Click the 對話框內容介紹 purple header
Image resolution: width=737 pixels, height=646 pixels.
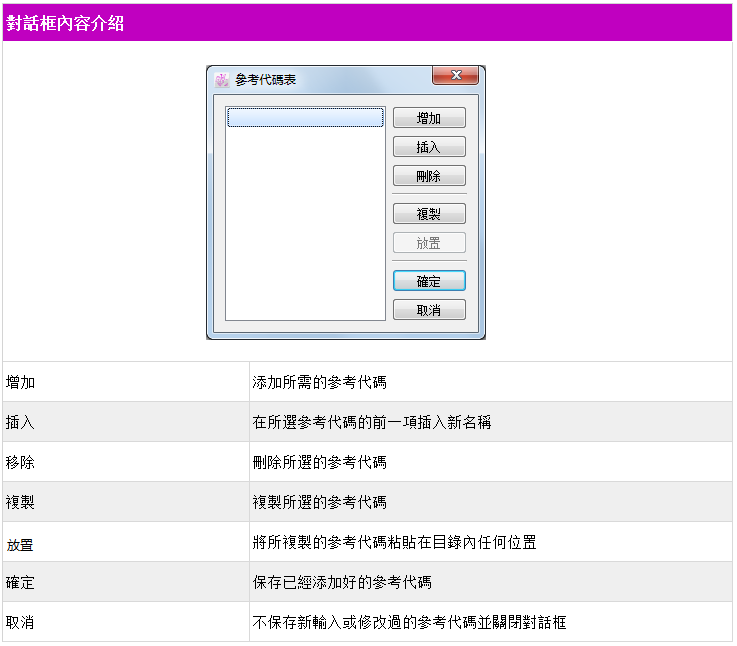pos(368,23)
